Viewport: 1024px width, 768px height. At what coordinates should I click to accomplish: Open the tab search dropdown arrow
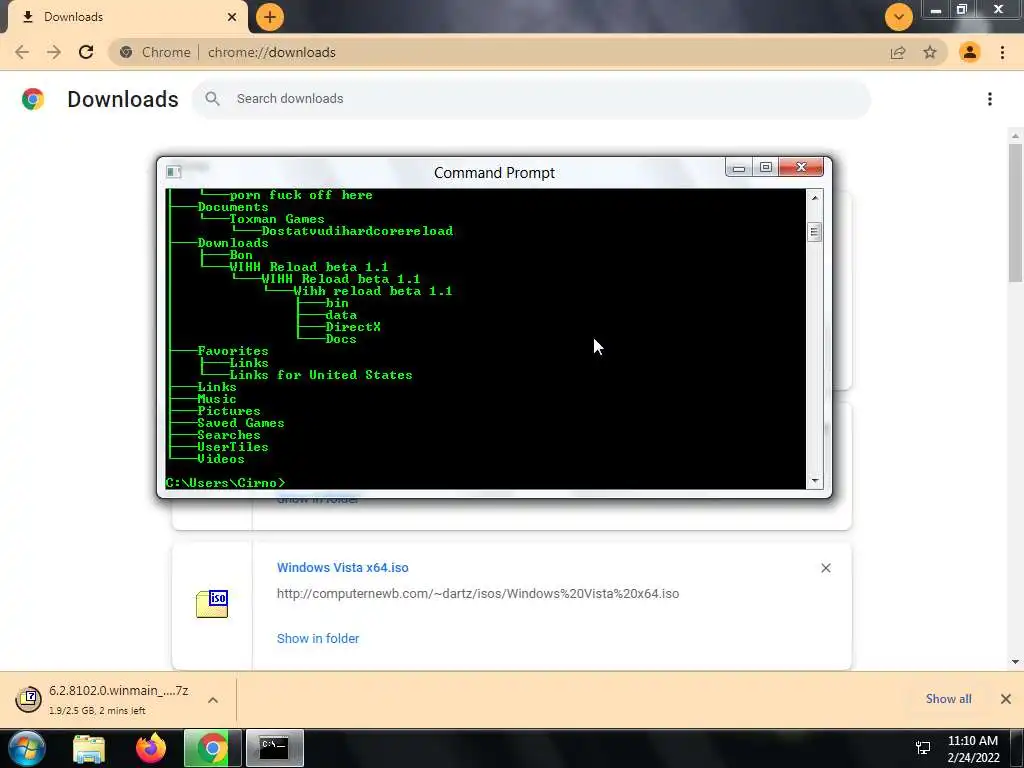point(899,17)
